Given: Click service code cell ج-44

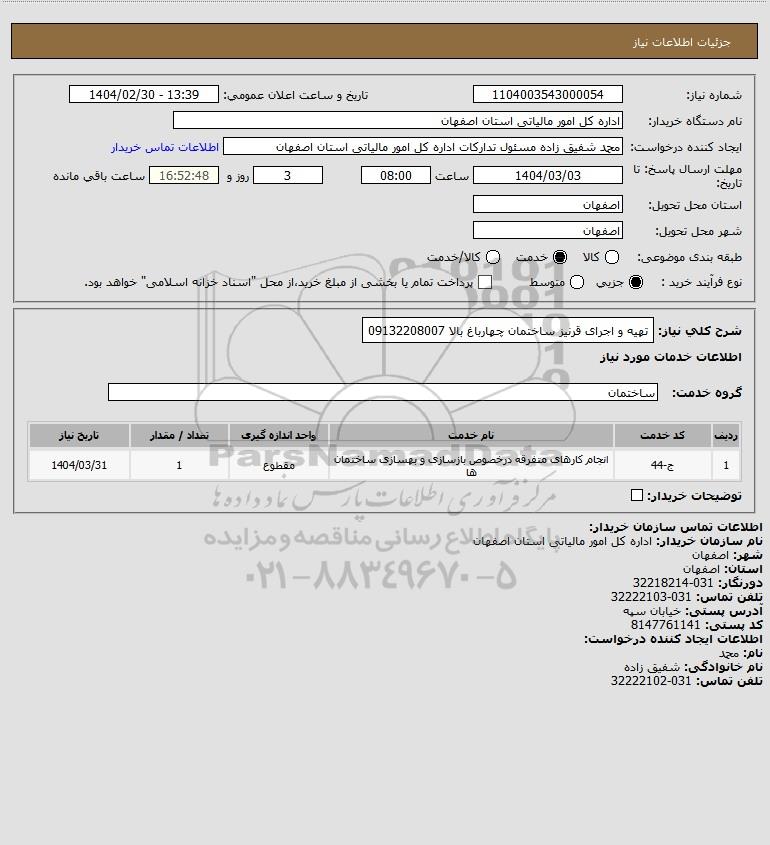Looking at the screenshot, I should coord(662,465).
